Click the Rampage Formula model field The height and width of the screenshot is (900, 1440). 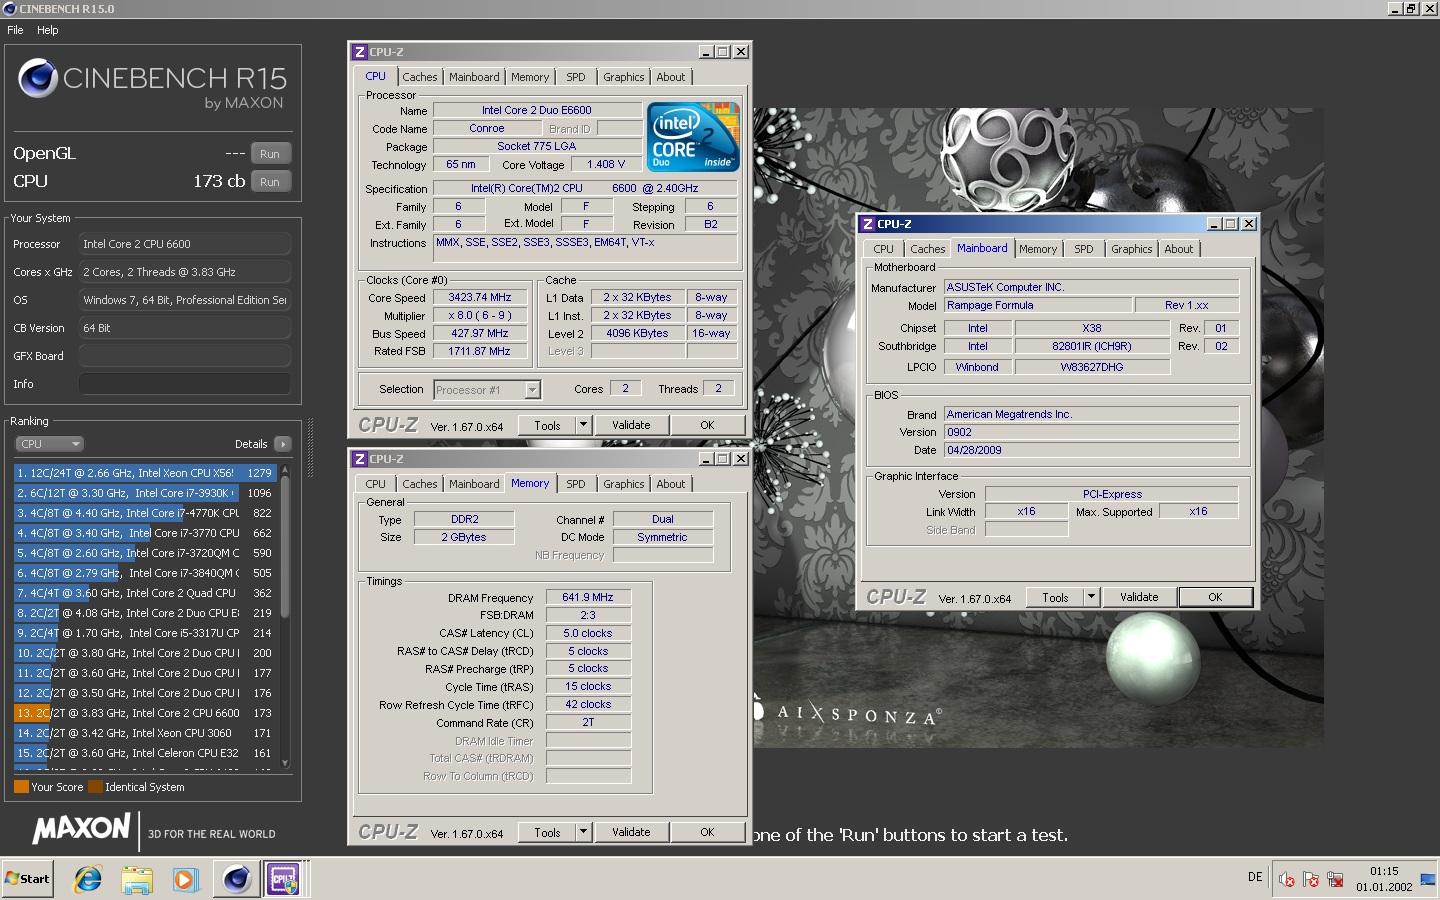click(1038, 305)
